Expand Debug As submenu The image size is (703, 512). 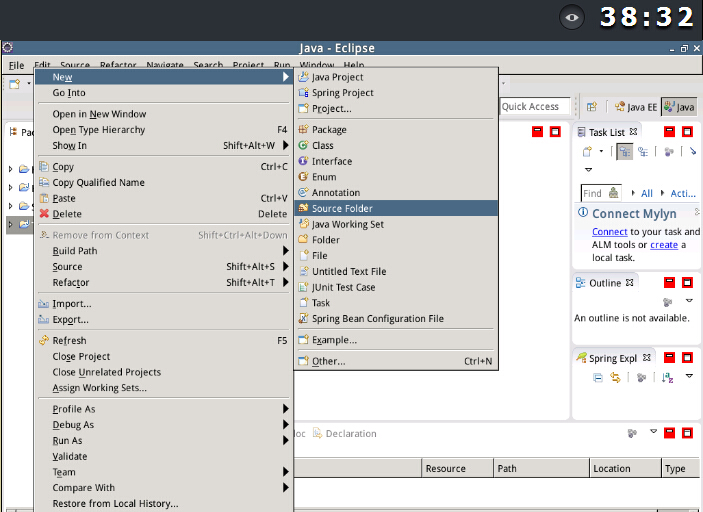click(x=164, y=425)
